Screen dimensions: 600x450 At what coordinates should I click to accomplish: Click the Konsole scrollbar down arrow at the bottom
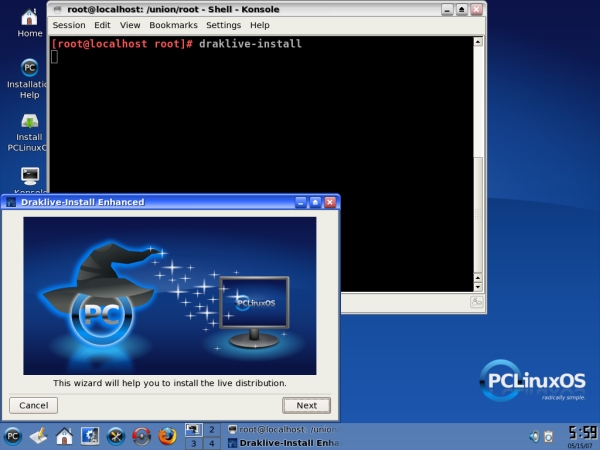[478, 287]
